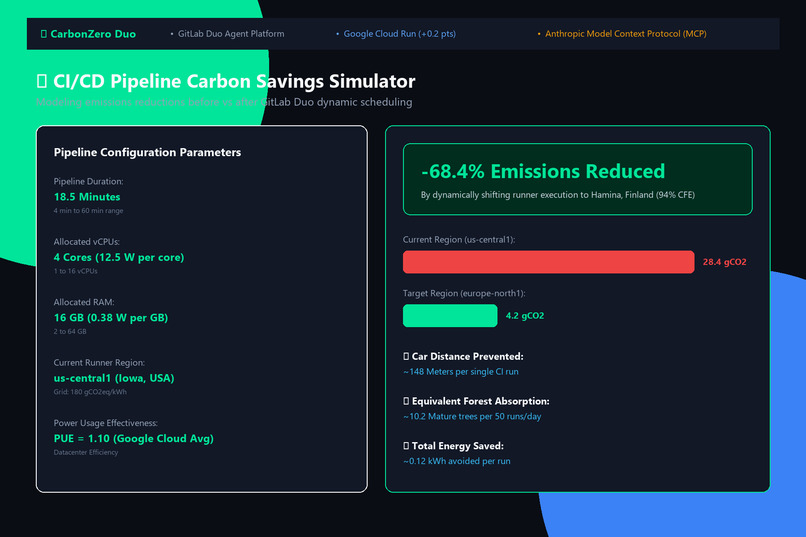Select Google Cloud Run (+0.2 pts) nav item

coord(399,34)
